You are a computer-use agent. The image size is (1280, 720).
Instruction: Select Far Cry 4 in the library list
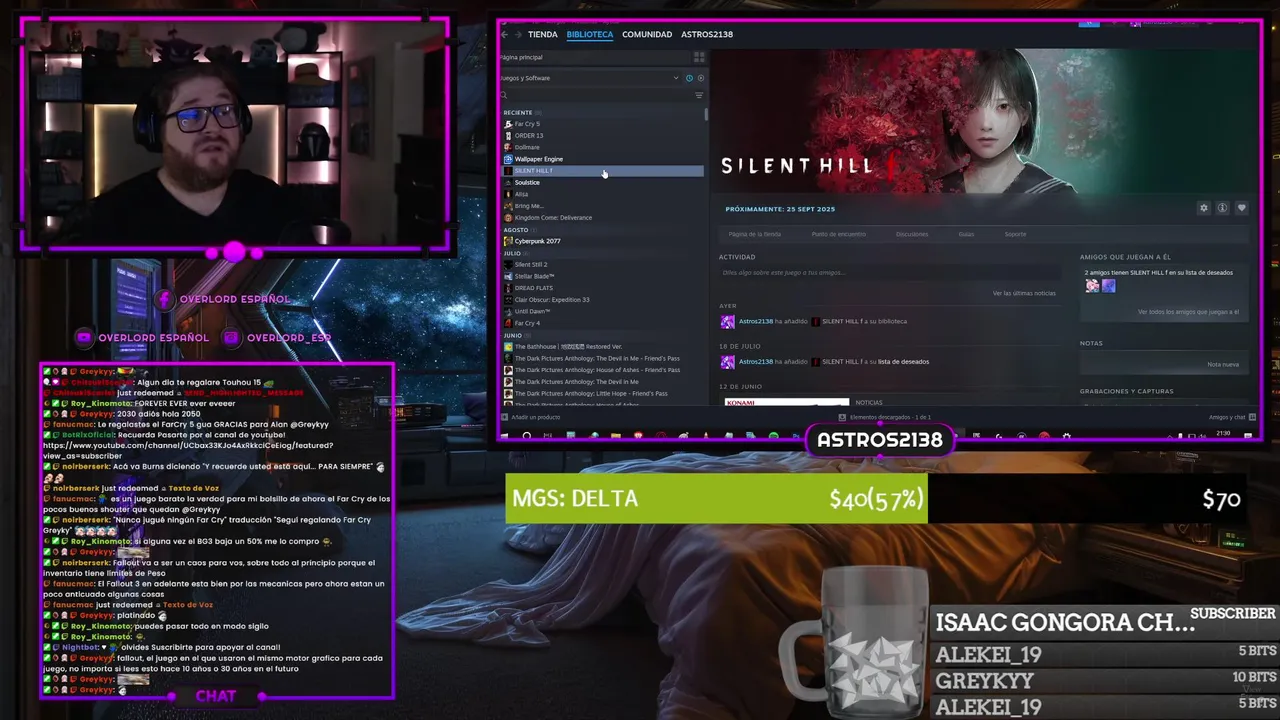(603, 323)
